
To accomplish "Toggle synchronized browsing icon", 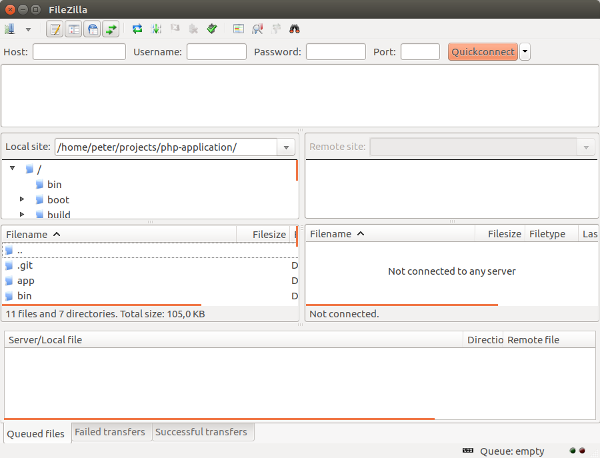I will click(276, 29).
